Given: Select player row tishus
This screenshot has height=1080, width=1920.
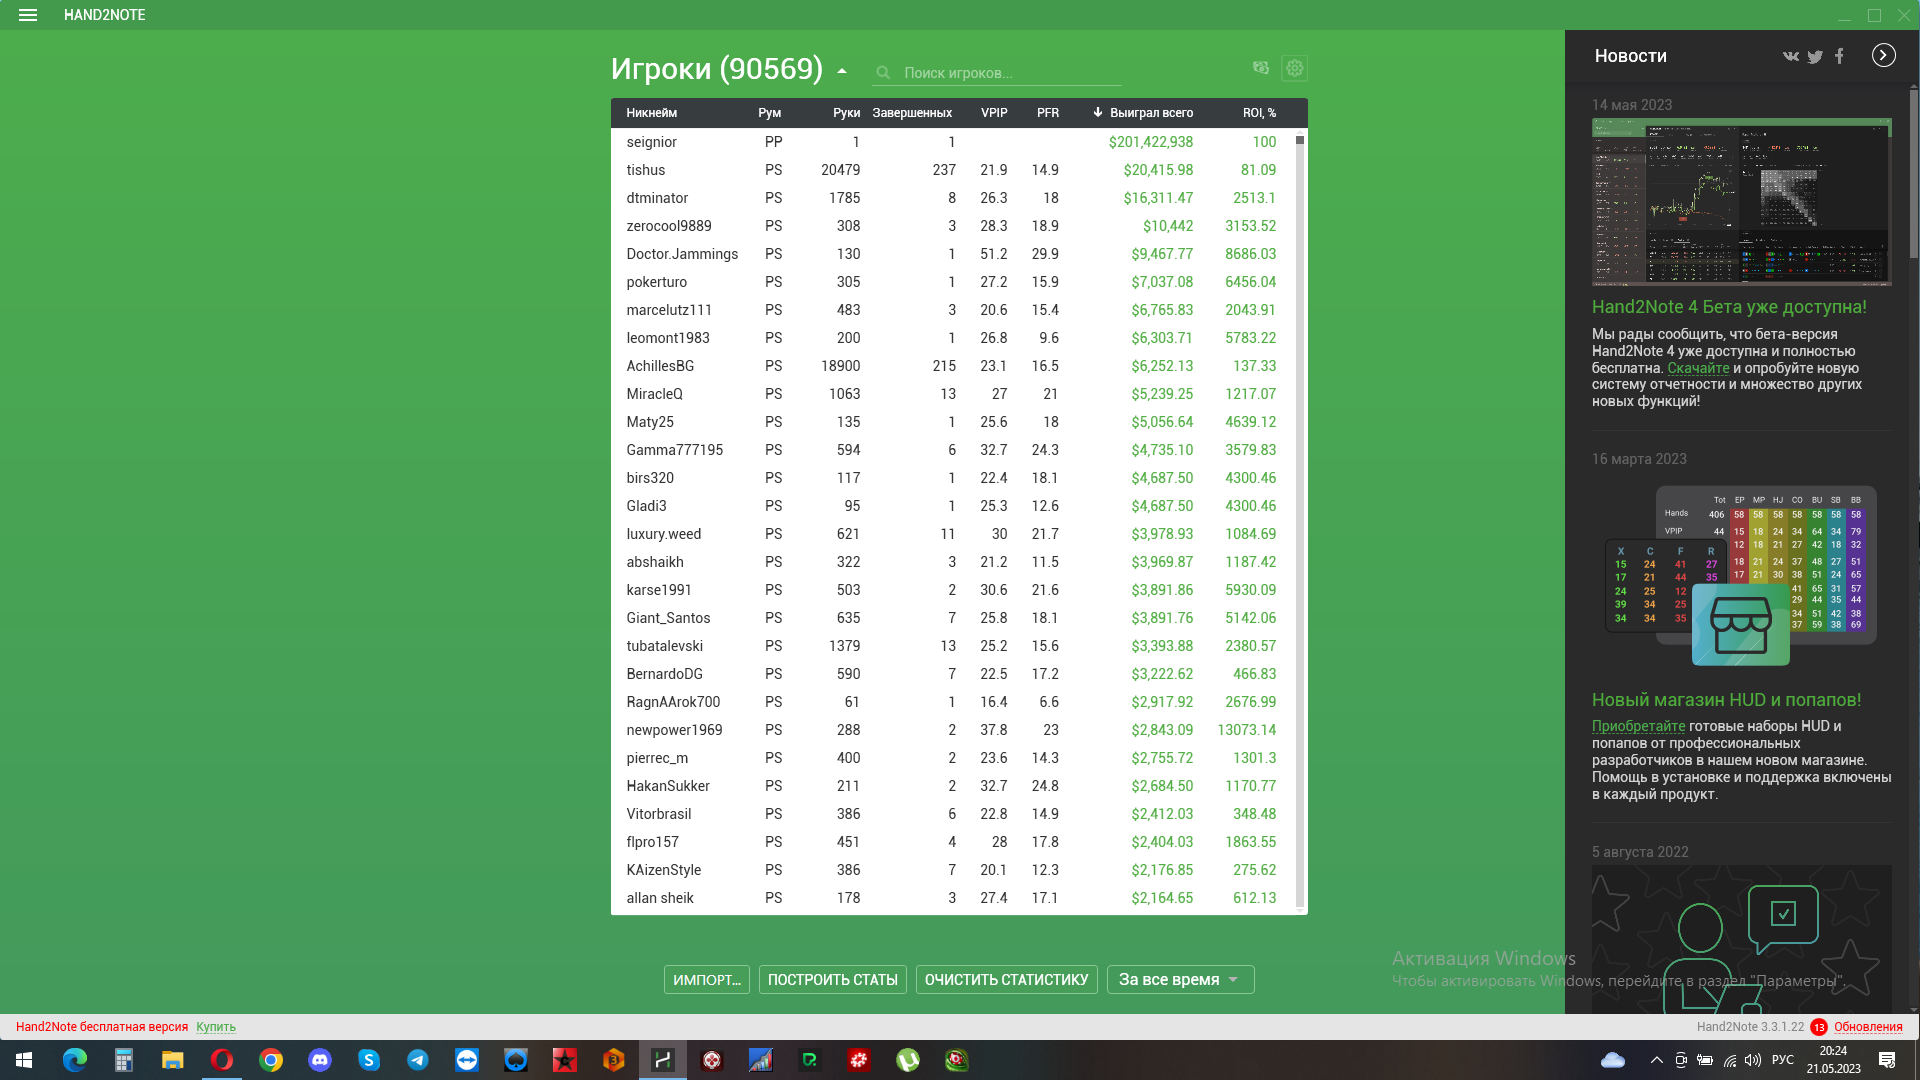Looking at the screenshot, I should (952, 170).
